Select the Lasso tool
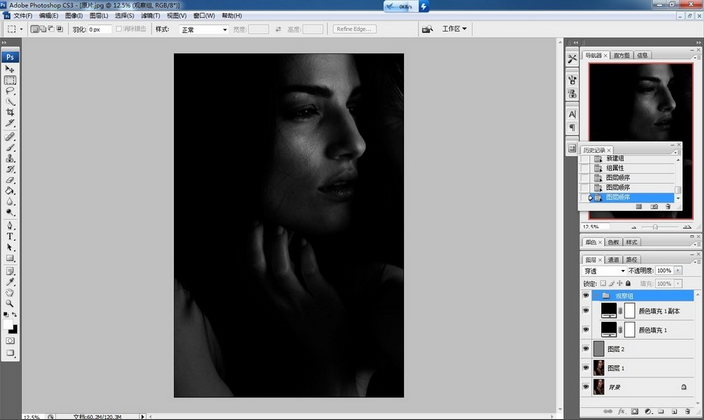 pyautogui.click(x=10, y=91)
